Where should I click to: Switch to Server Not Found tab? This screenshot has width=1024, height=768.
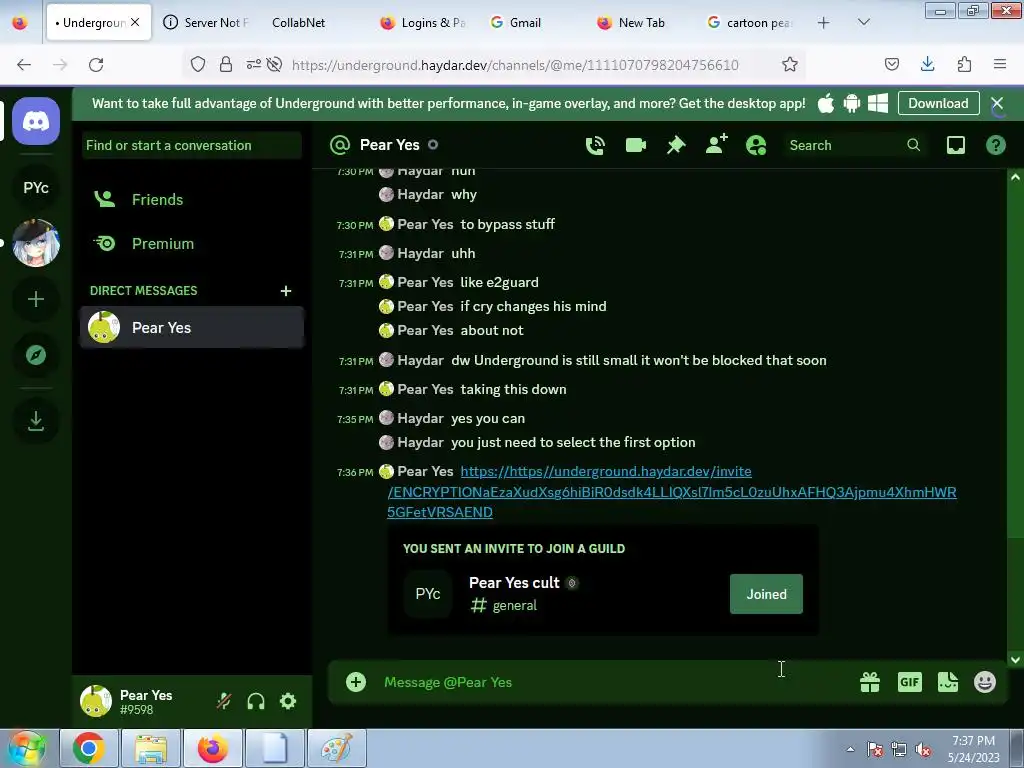207,23
